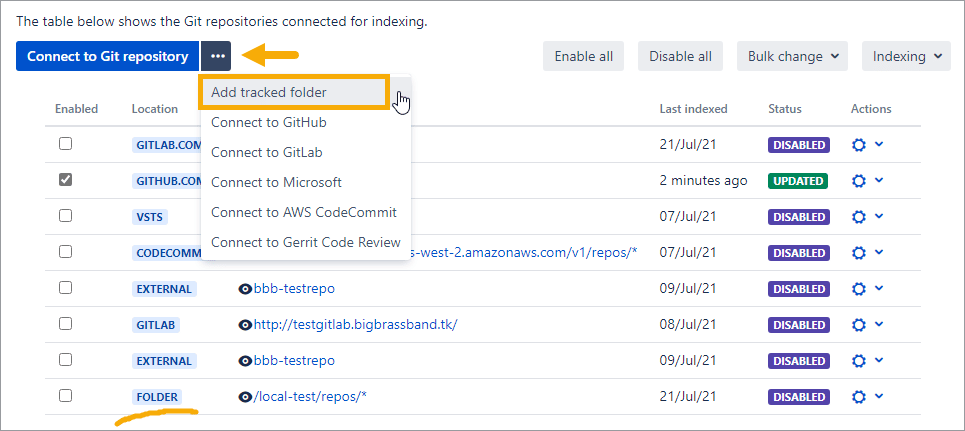Click the Last indexed column header

point(693,109)
